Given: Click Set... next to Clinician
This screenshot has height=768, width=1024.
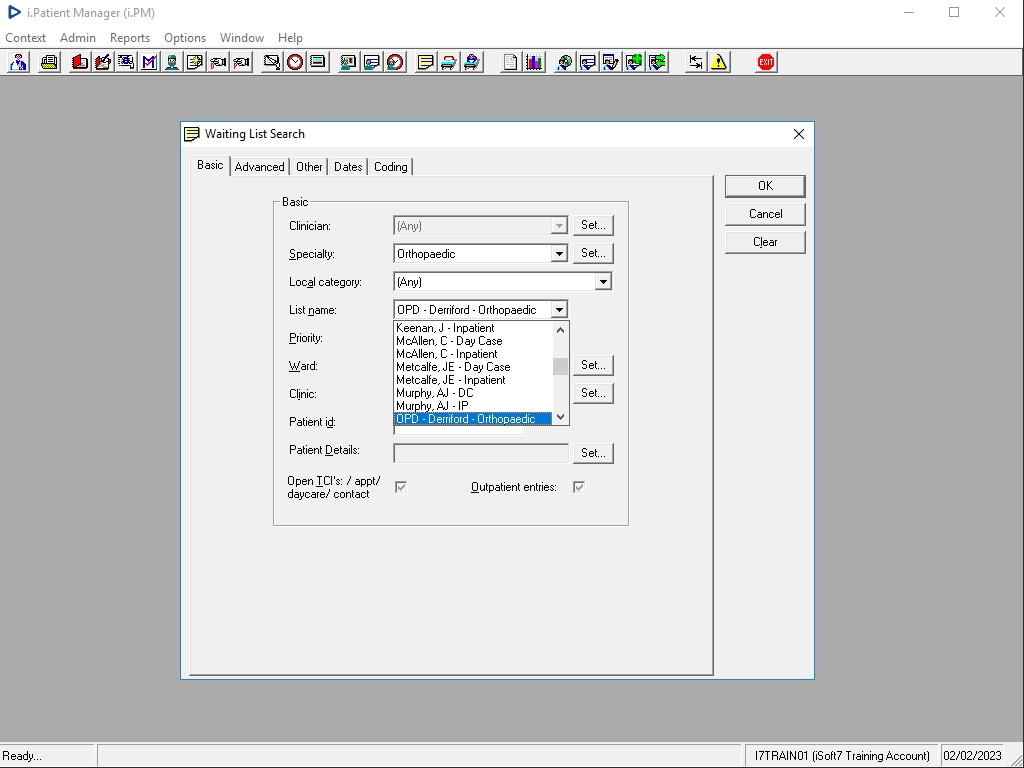Looking at the screenshot, I should (x=593, y=225).
